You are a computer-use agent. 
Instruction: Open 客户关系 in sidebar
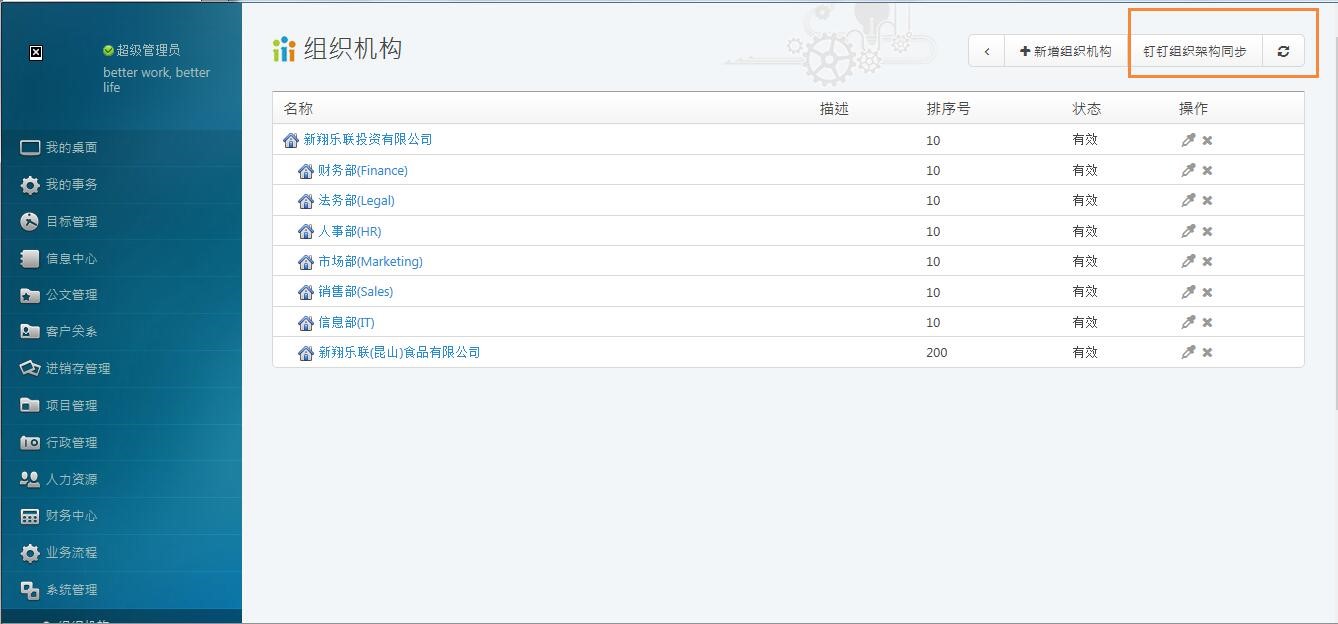[121, 331]
